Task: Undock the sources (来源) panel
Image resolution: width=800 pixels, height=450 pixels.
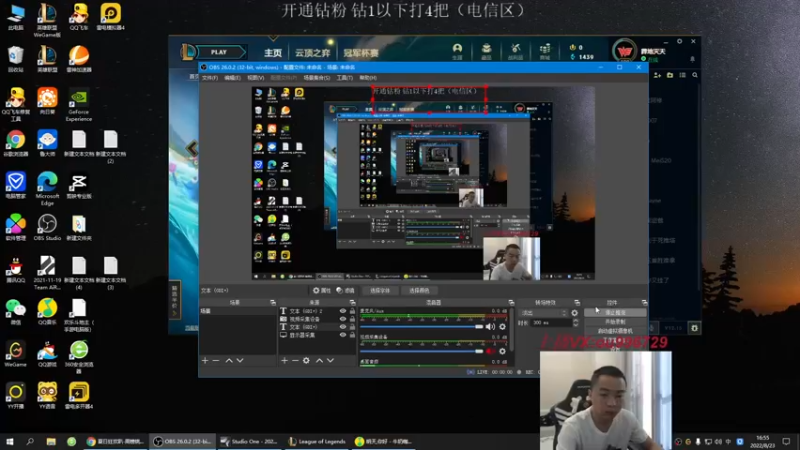Action: click(x=352, y=303)
